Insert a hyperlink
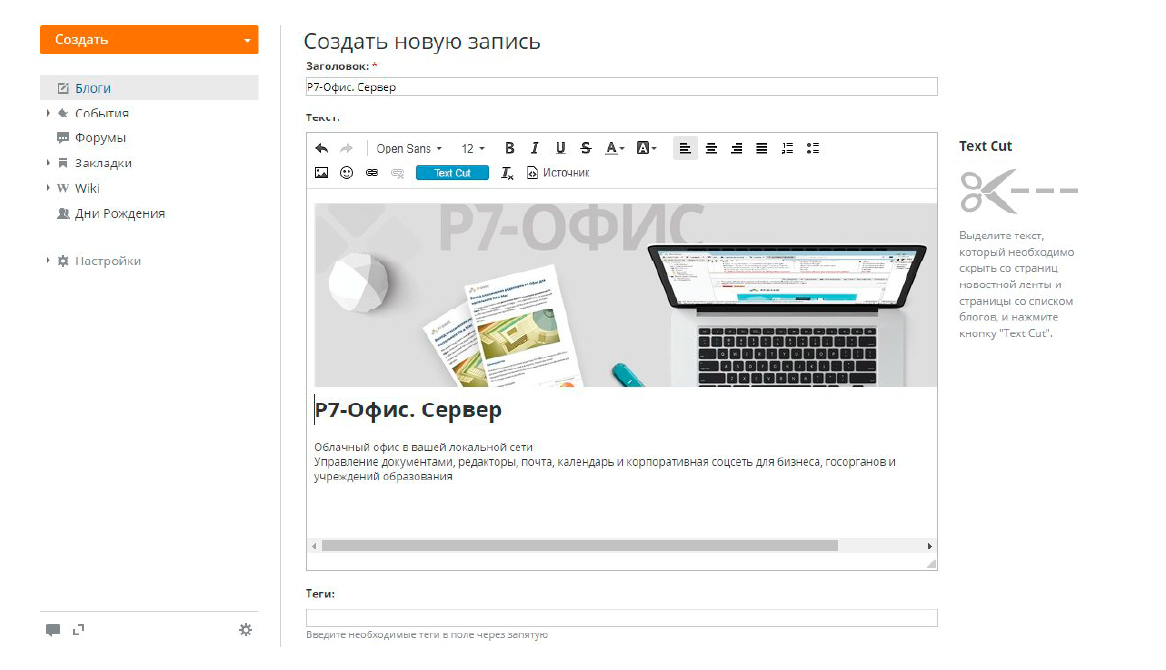Viewport: 1166px width, 670px height. [372, 173]
